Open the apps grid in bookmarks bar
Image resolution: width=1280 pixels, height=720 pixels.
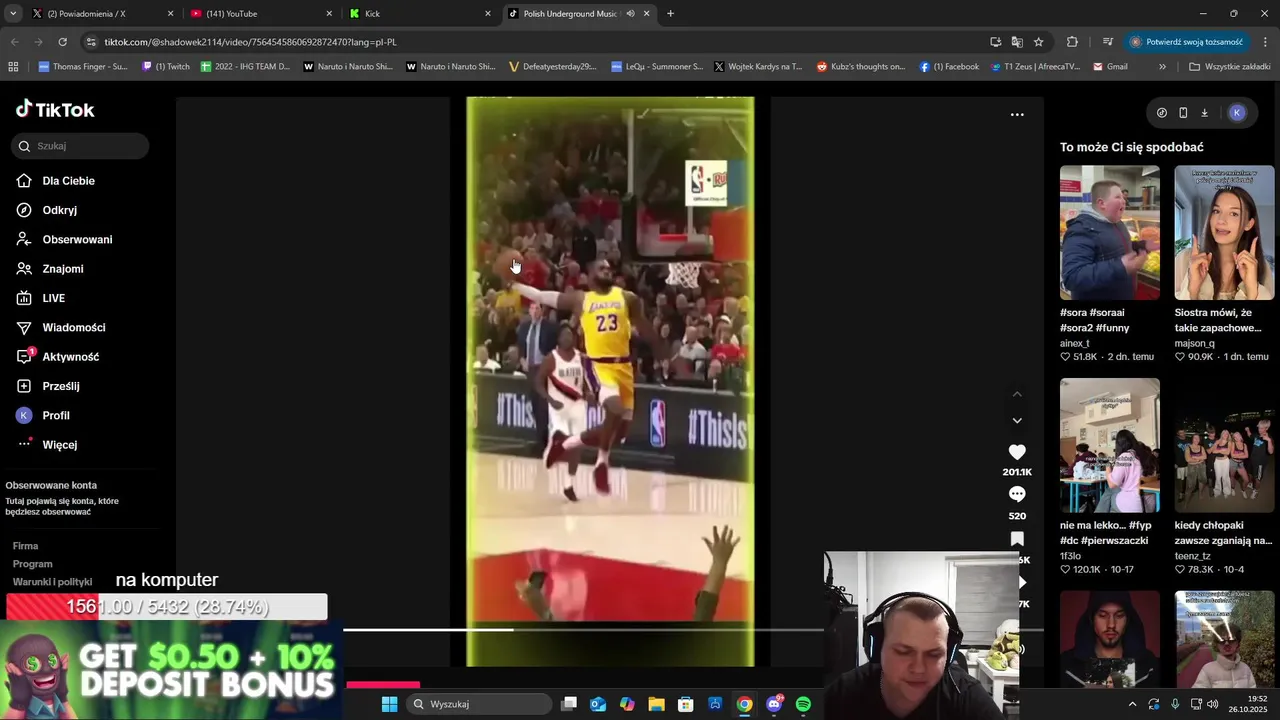tap(13, 67)
